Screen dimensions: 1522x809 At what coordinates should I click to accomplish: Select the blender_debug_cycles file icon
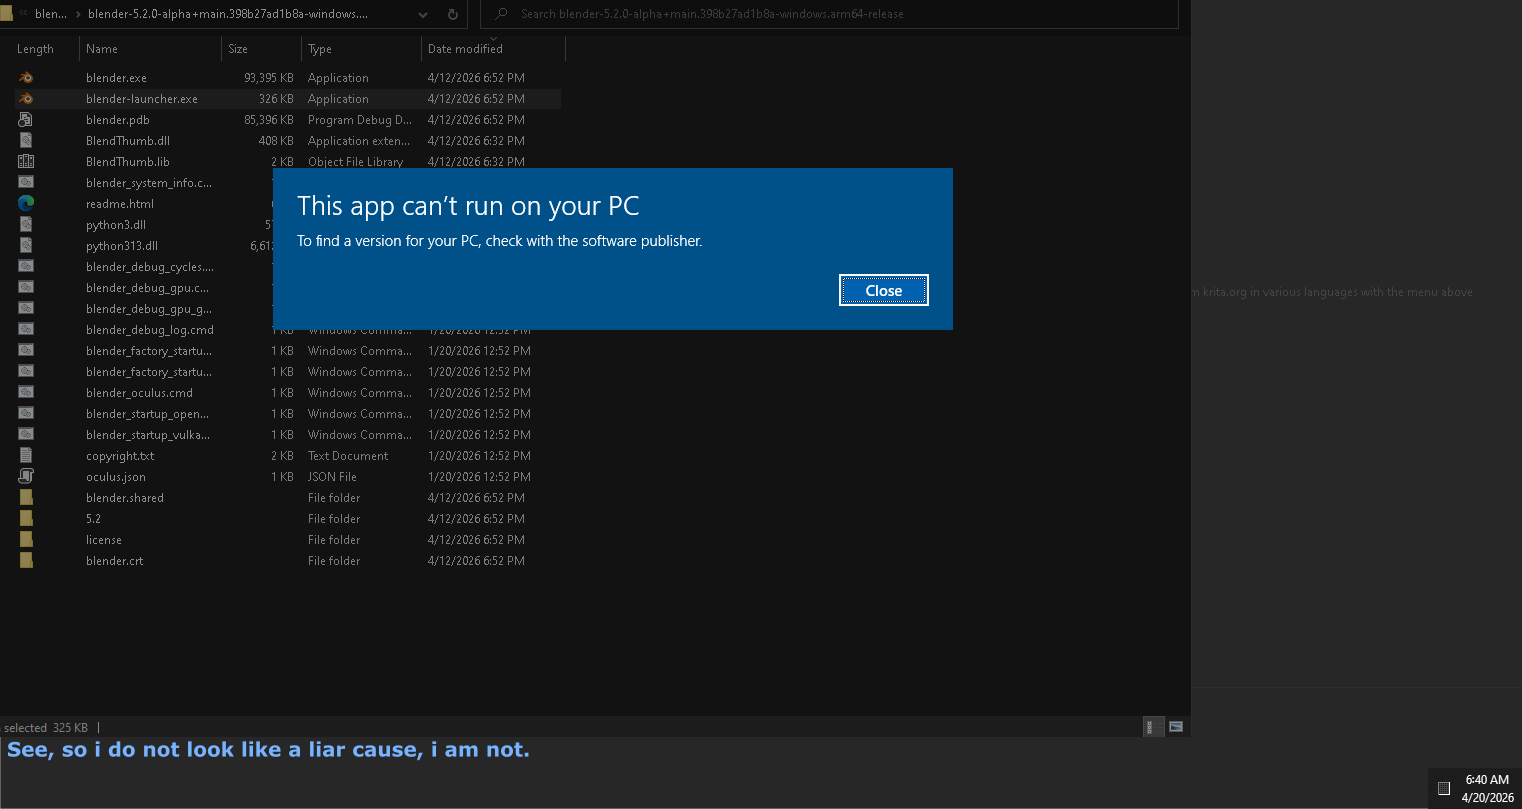26,266
